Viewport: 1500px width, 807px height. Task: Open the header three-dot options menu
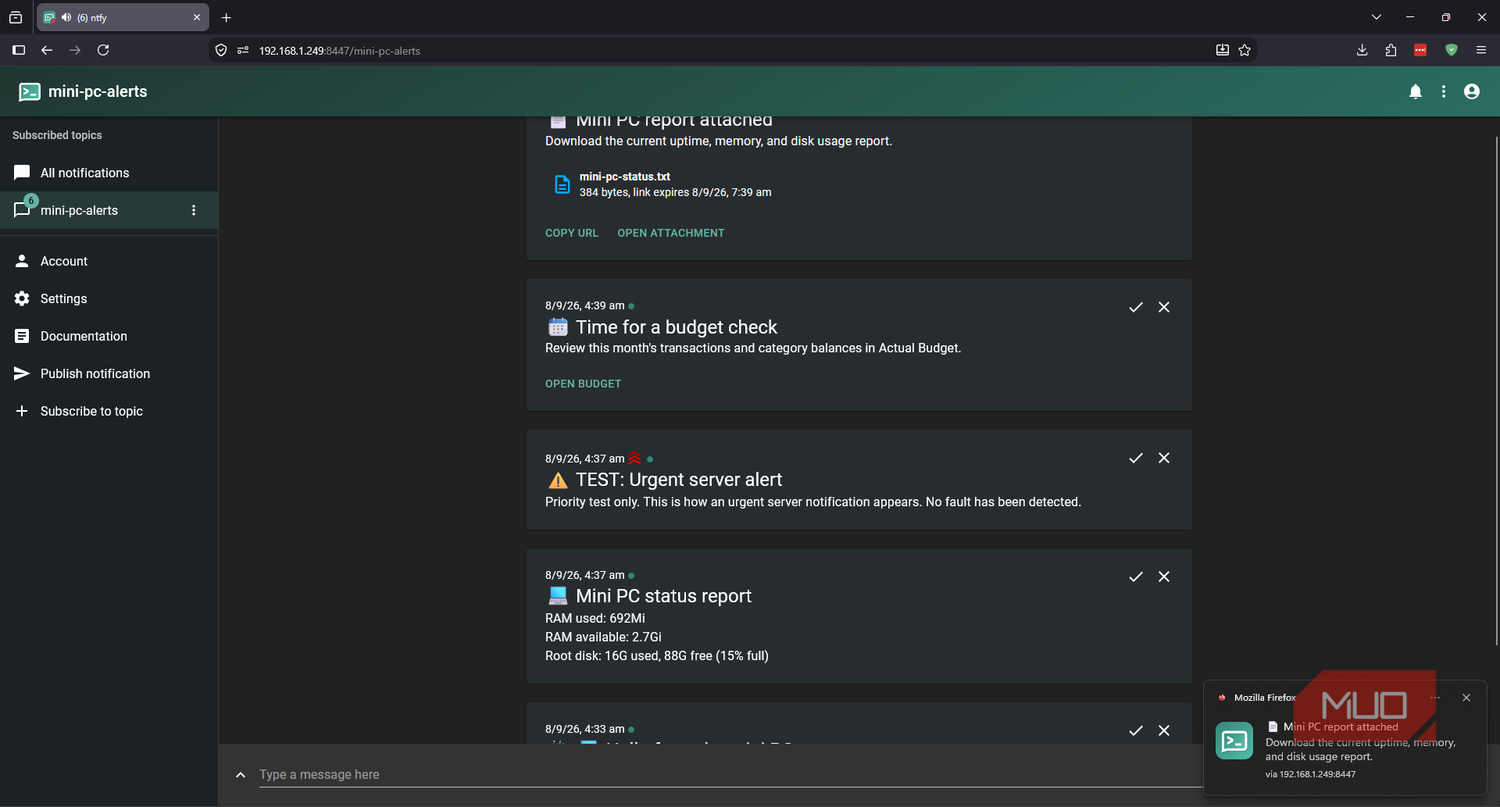coord(1443,92)
